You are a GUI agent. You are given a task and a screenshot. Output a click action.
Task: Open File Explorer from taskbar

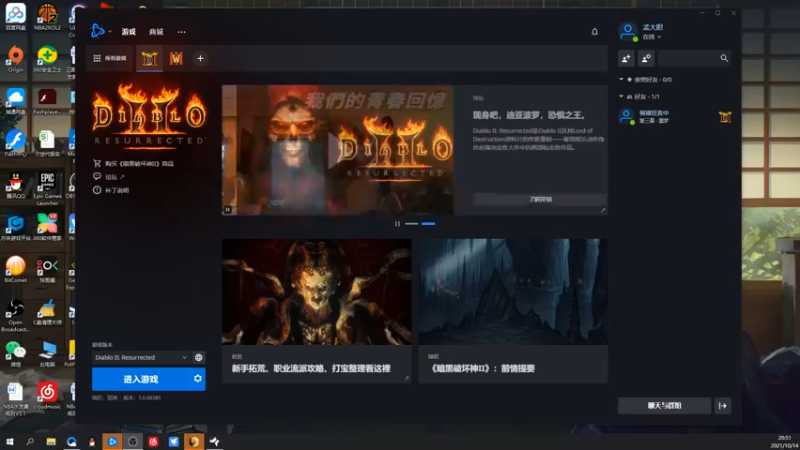point(51,442)
